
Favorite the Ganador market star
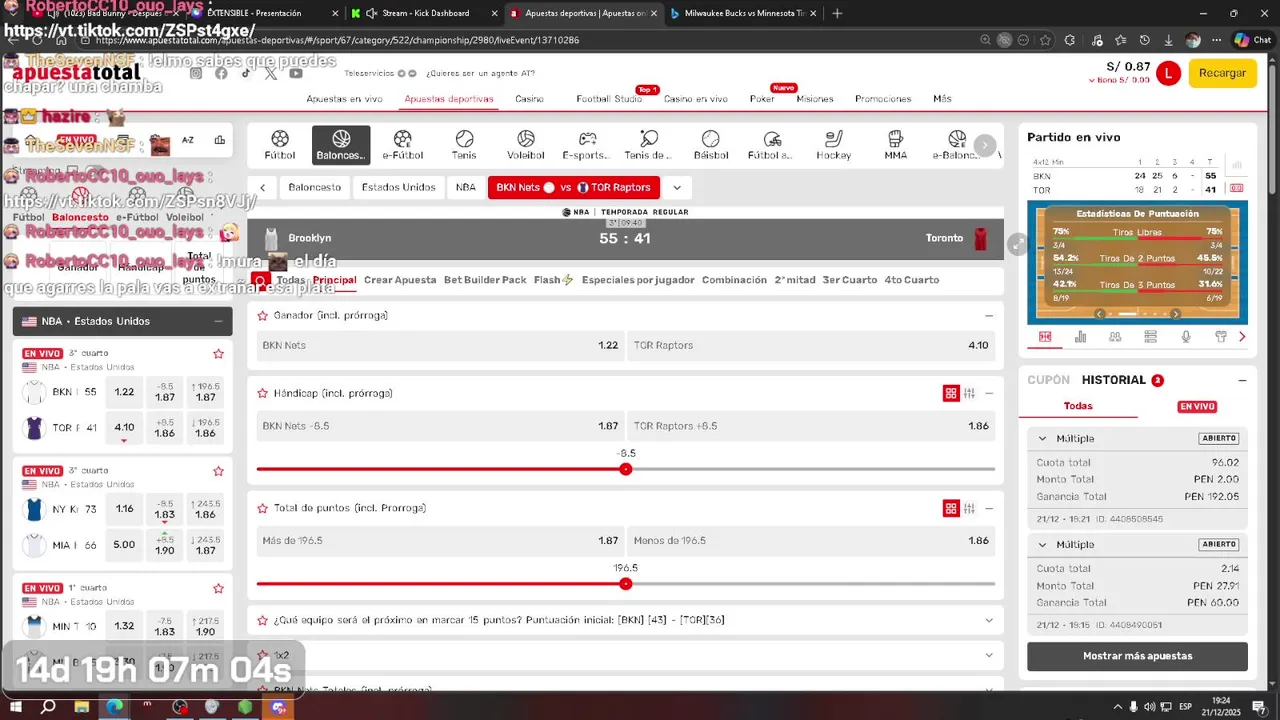point(263,315)
